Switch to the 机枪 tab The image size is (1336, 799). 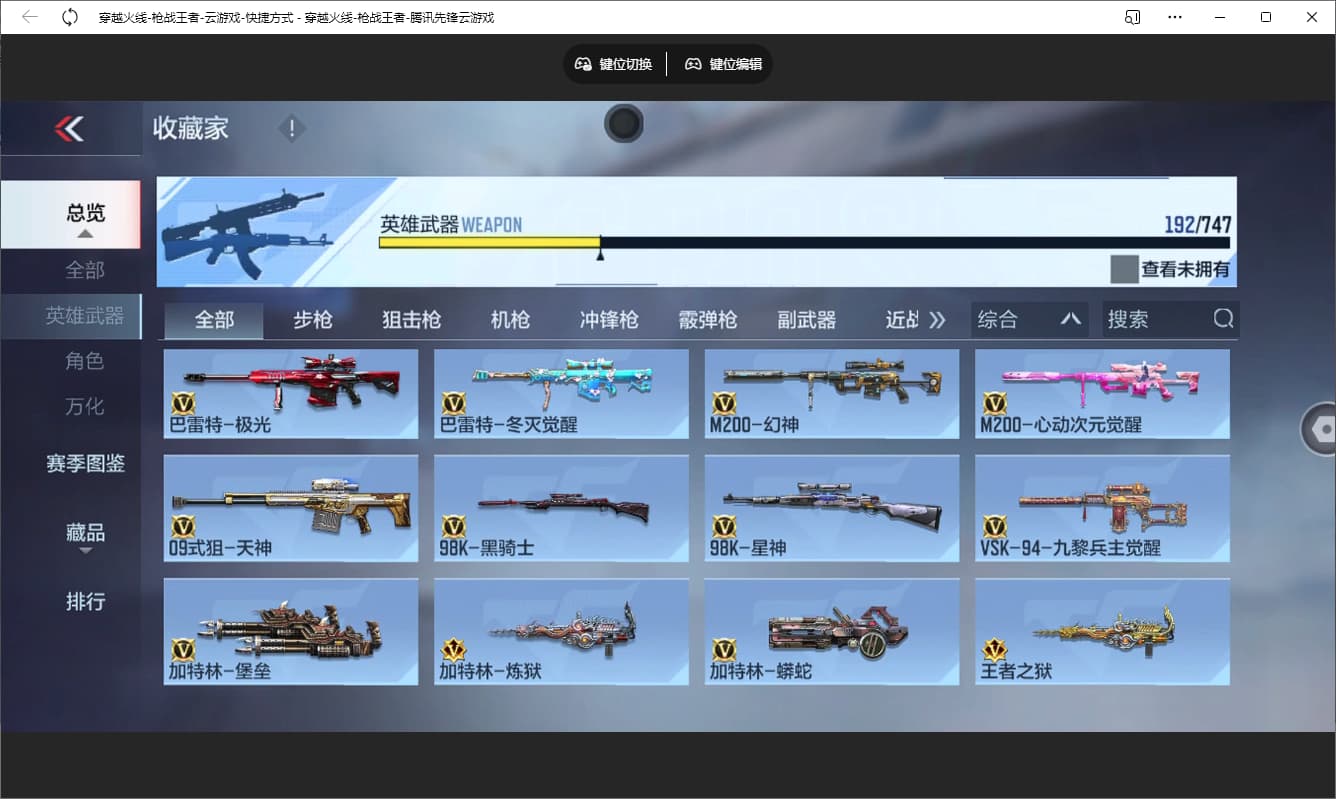click(510, 320)
